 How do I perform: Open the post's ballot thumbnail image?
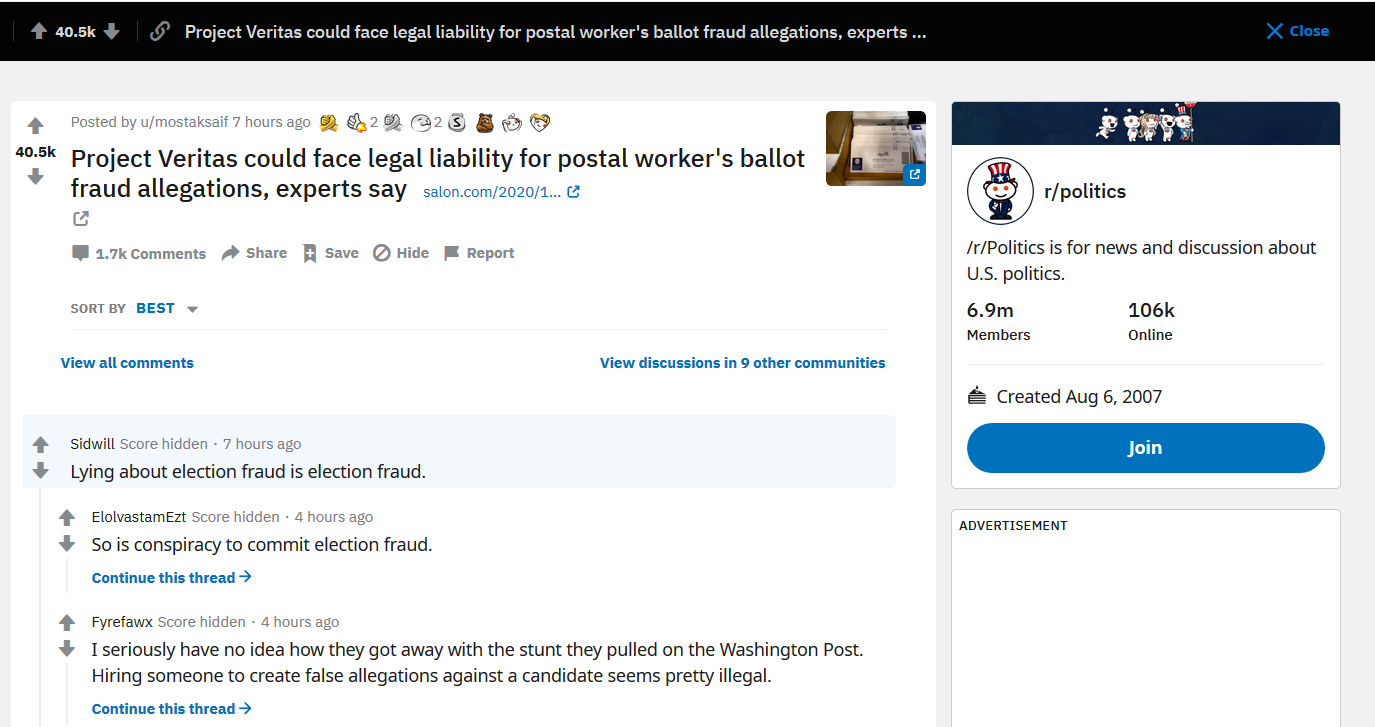click(875, 148)
